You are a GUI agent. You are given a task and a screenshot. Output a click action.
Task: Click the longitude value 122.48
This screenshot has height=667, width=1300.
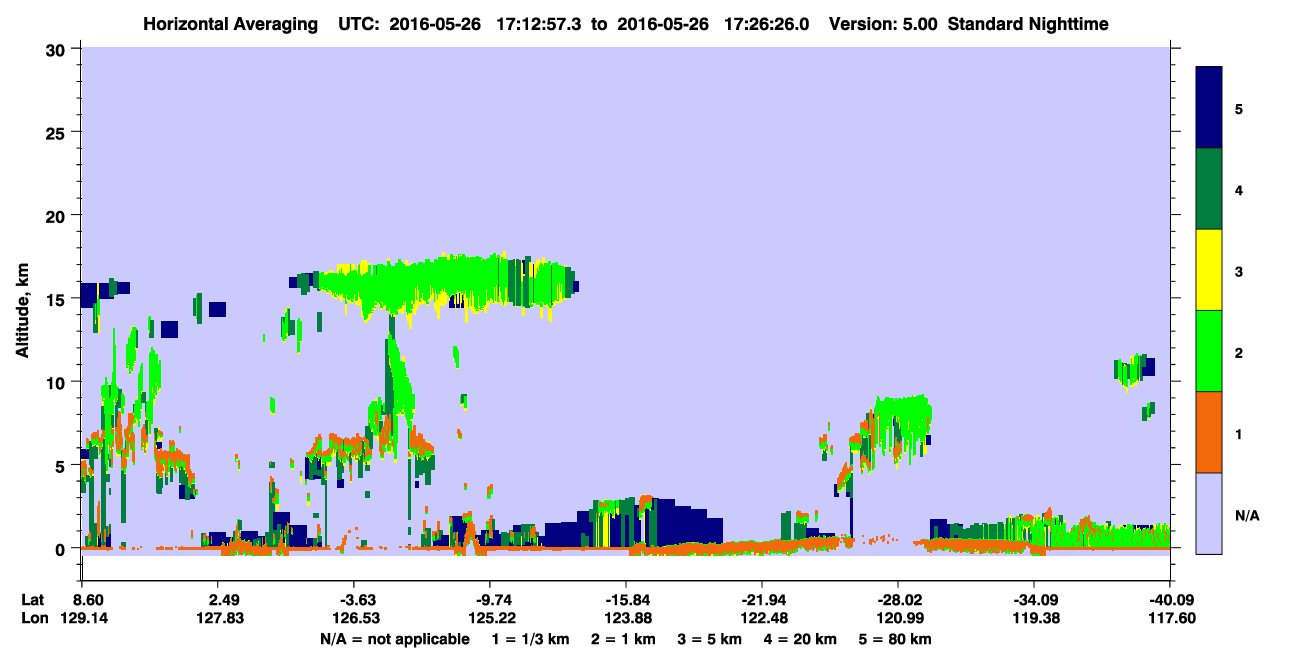tap(766, 618)
